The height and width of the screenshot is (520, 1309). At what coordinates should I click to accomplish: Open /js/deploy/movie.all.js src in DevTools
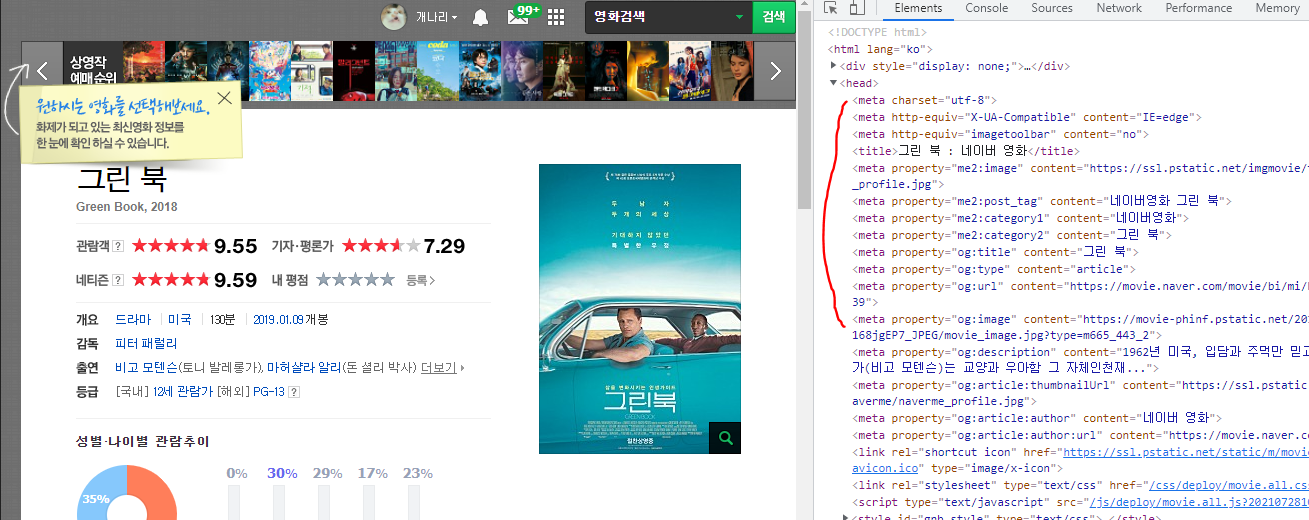pos(1199,502)
